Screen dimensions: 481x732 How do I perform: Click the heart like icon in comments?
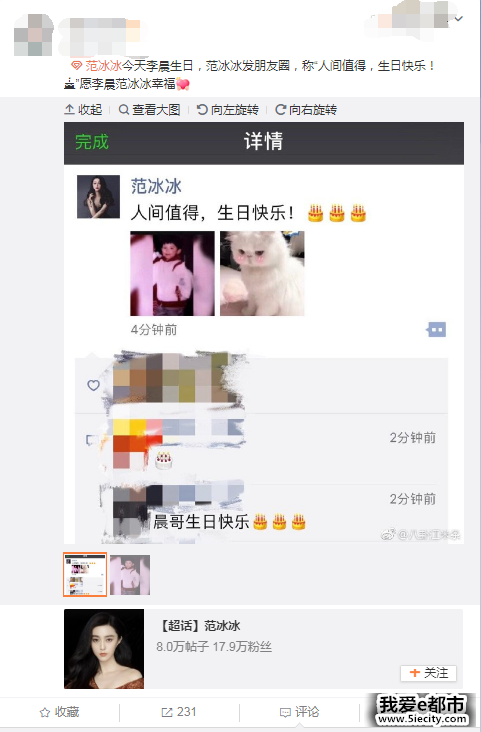[93, 385]
